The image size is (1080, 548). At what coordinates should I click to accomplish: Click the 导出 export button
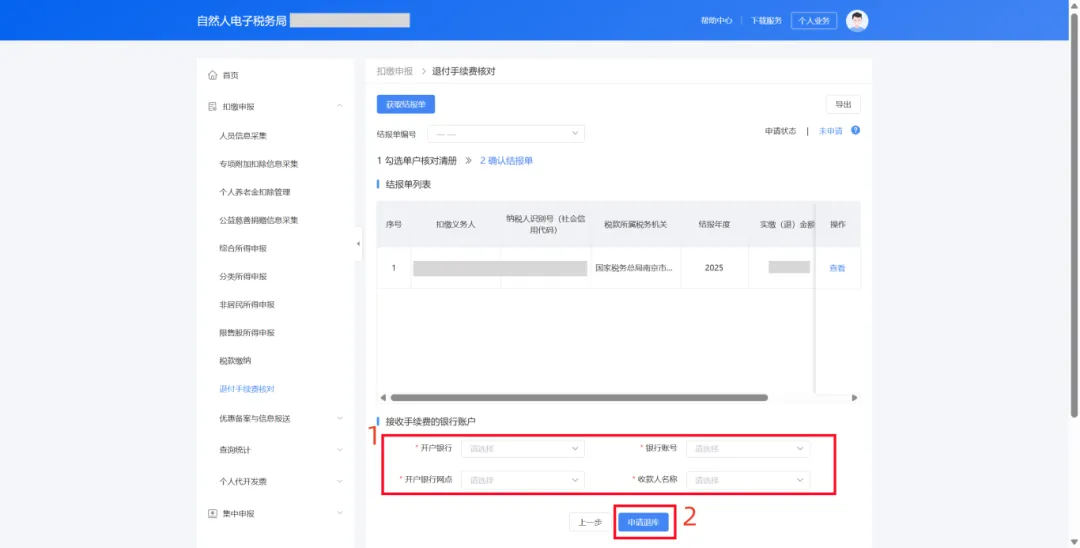pos(842,104)
